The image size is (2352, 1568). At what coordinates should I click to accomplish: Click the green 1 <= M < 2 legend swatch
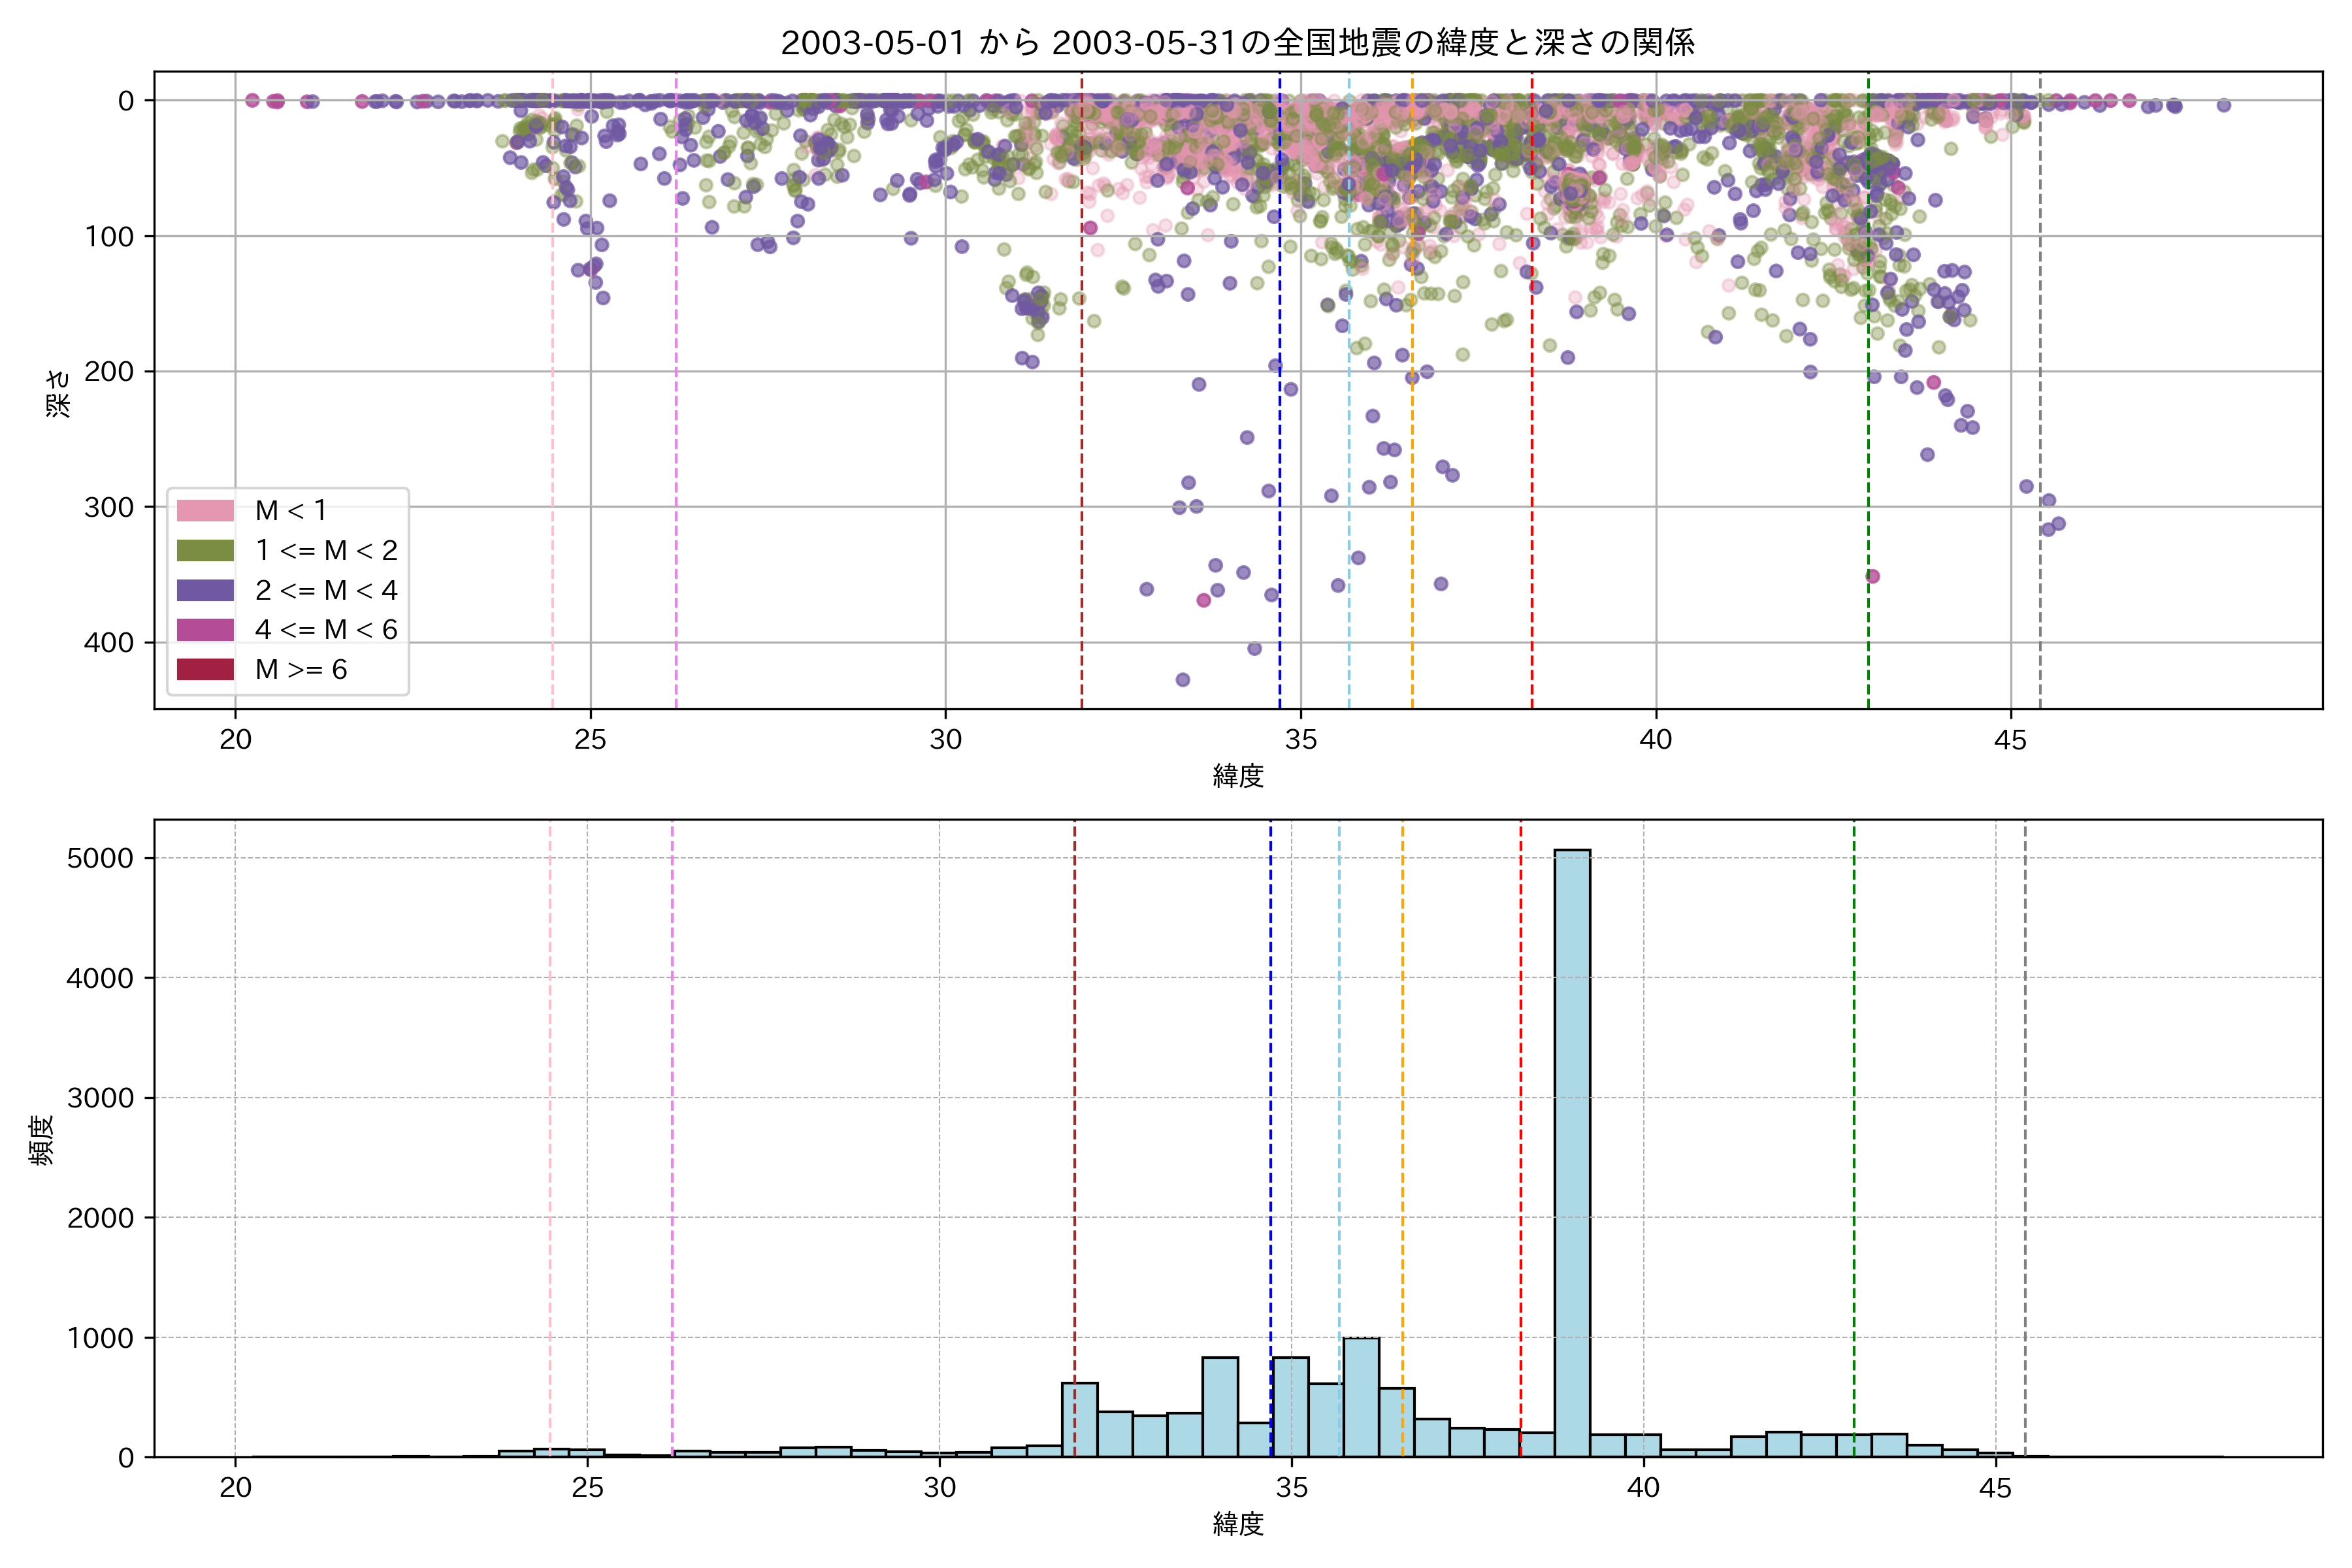point(205,551)
